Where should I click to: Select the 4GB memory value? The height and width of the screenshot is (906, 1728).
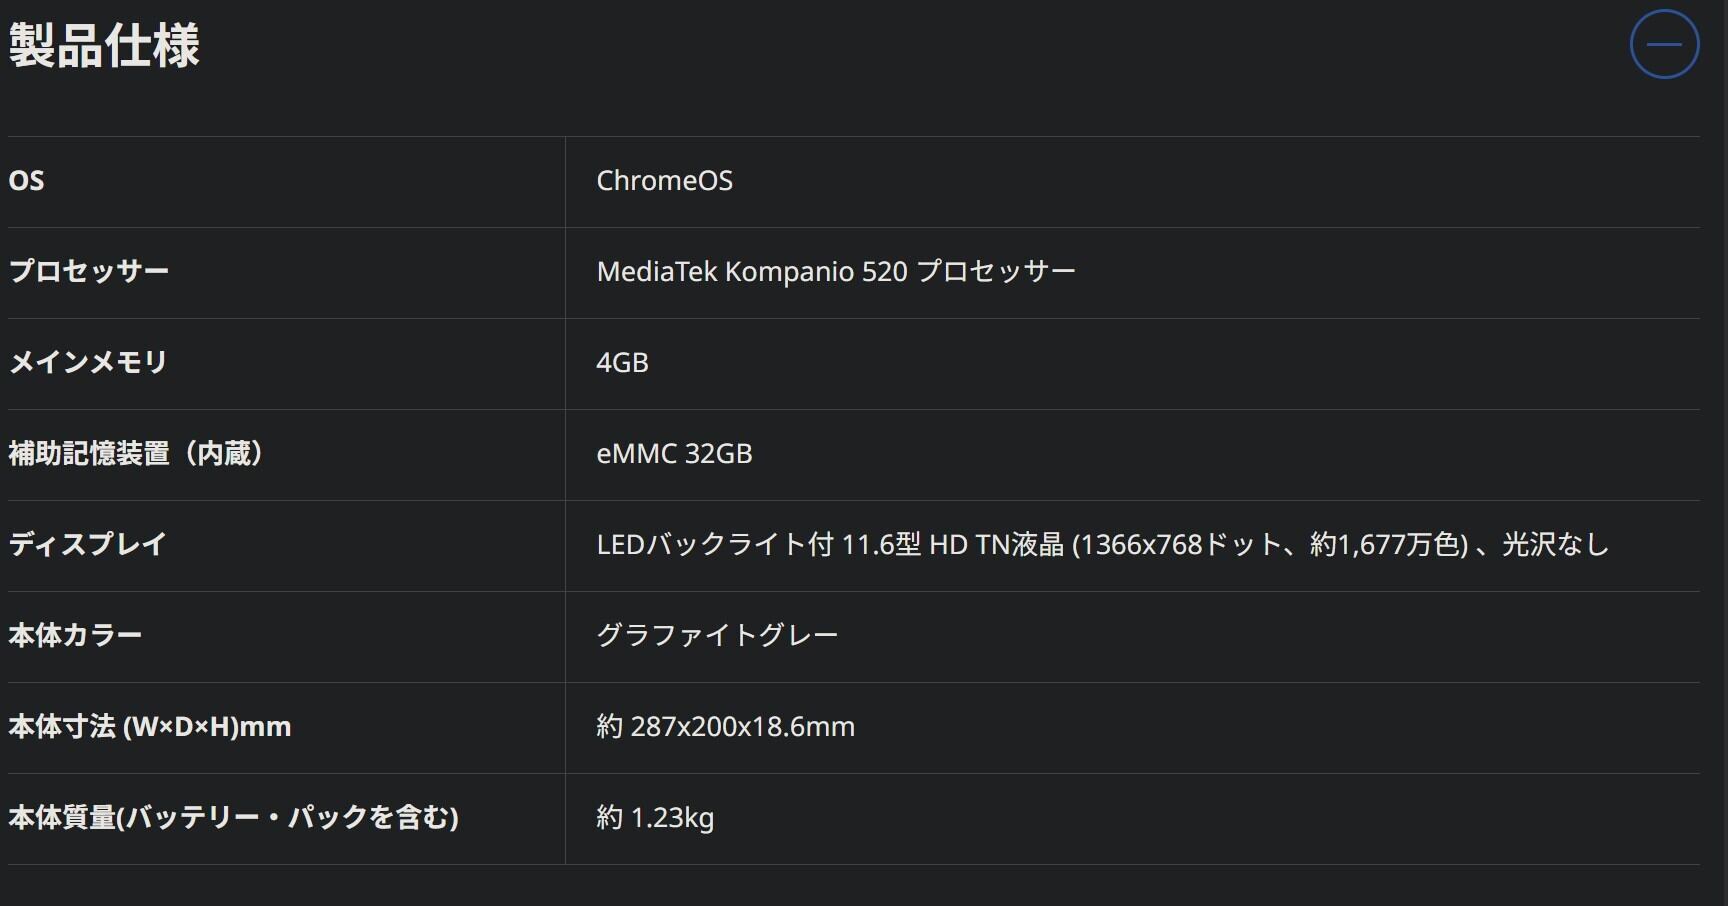click(x=622, y=363)
